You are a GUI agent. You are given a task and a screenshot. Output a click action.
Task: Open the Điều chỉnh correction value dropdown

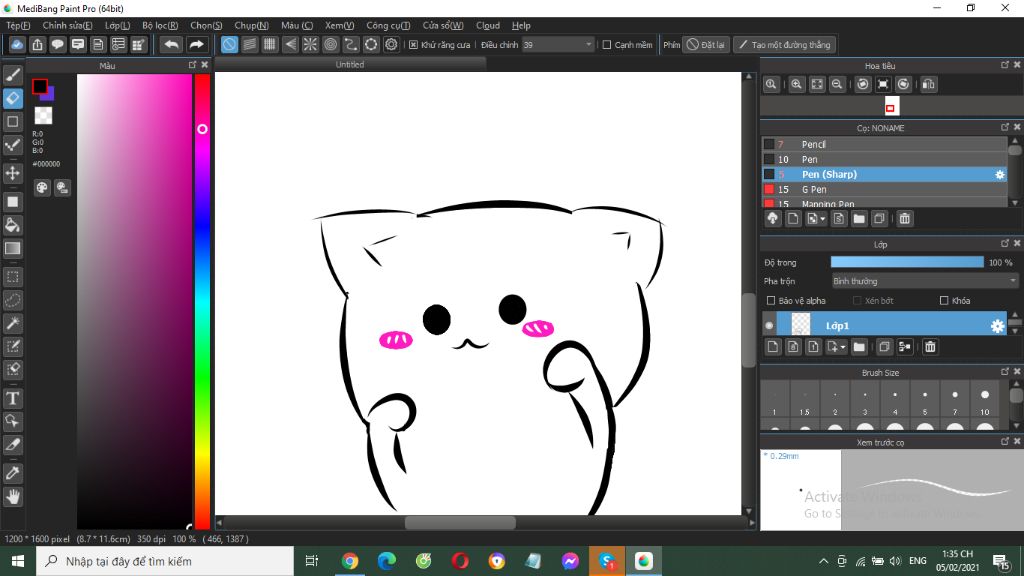tap(588, 44)
